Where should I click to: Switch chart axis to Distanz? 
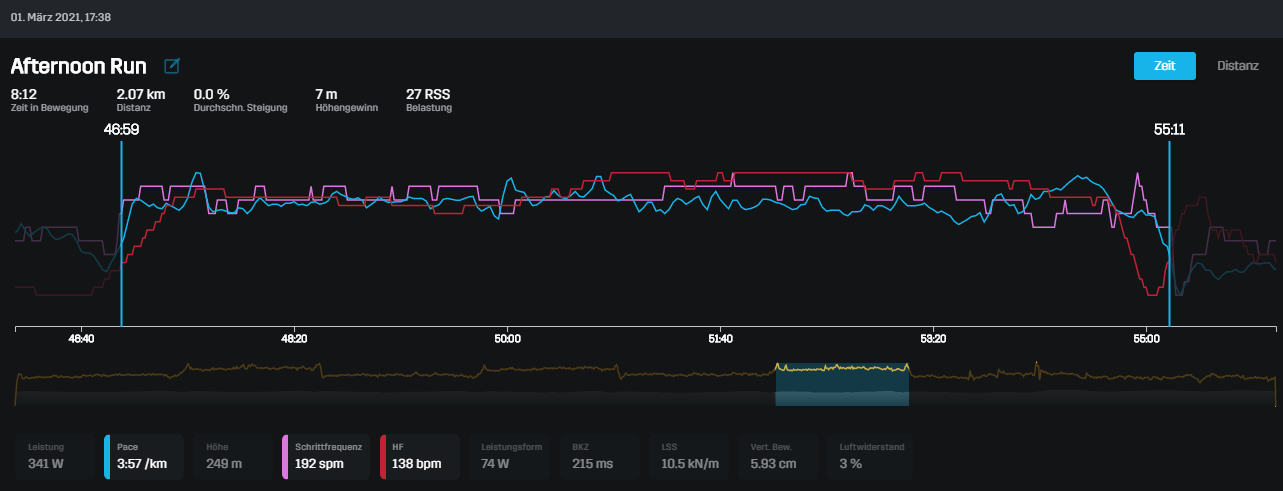point(1237,66)
